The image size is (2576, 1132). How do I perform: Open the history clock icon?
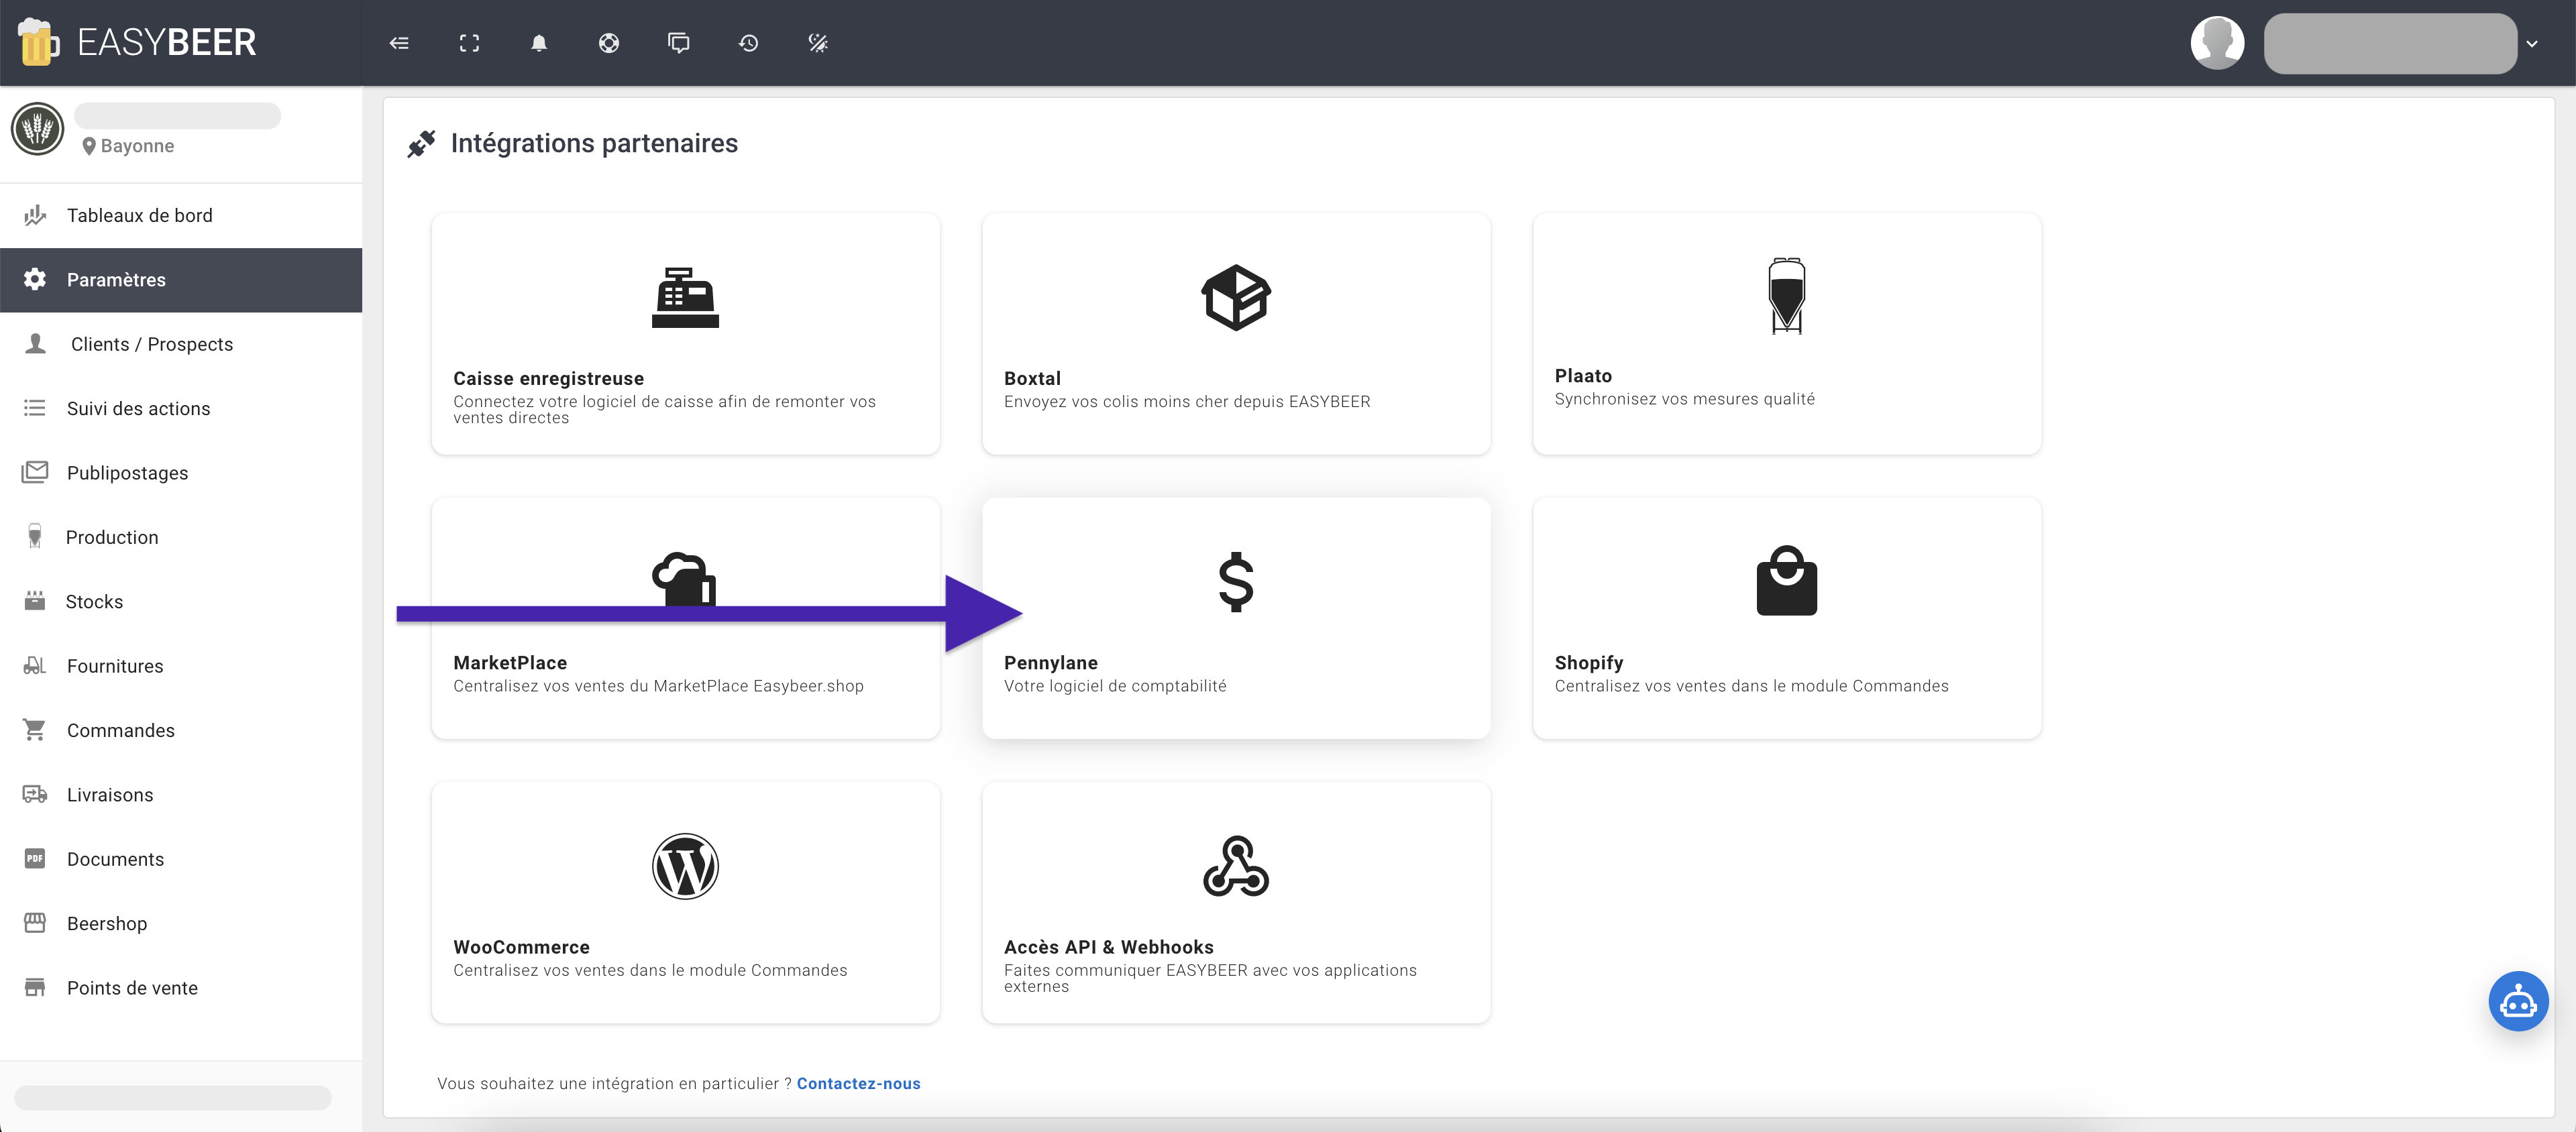point(748,43)
